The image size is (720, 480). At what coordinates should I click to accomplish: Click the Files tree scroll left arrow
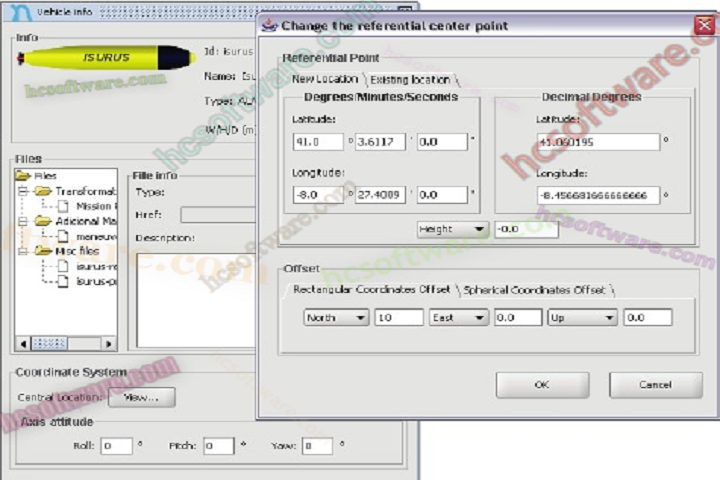(x=23, y=344)
